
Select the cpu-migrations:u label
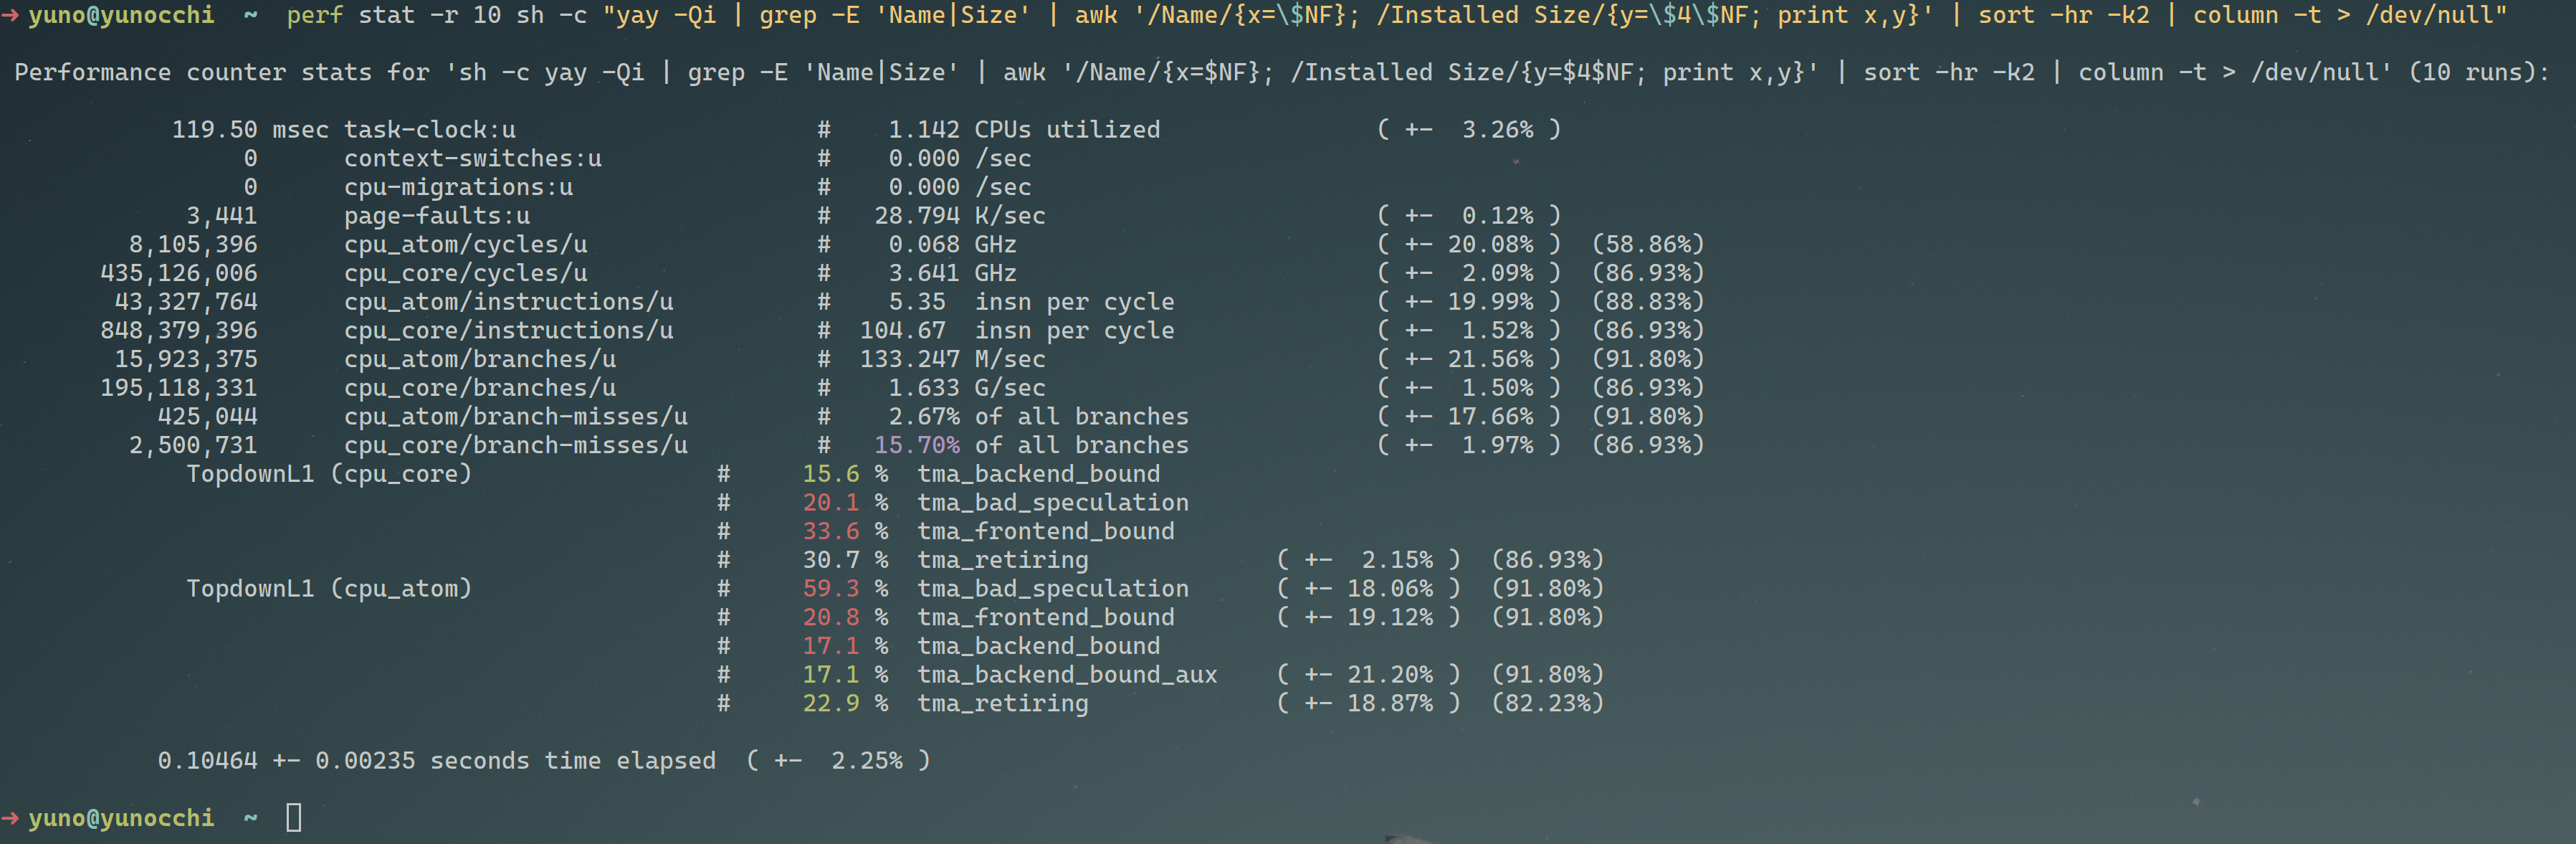(459, 187)
